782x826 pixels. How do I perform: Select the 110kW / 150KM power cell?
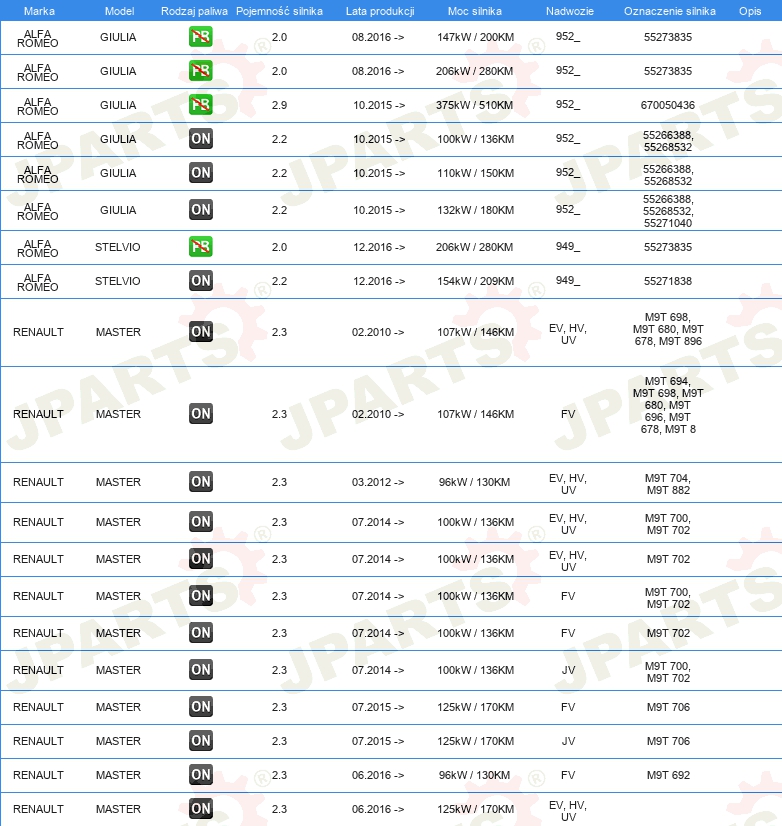(475, 173)
